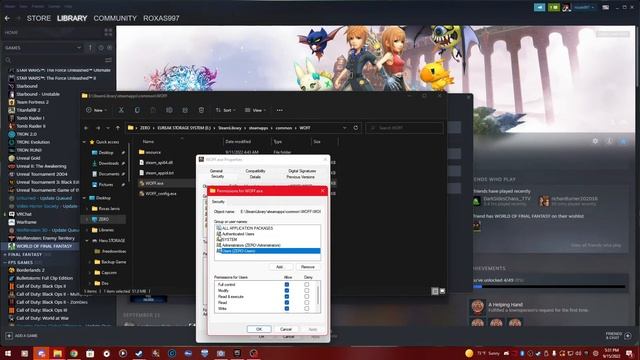Click the Rename icon in File Explorer toolbar

169,110
